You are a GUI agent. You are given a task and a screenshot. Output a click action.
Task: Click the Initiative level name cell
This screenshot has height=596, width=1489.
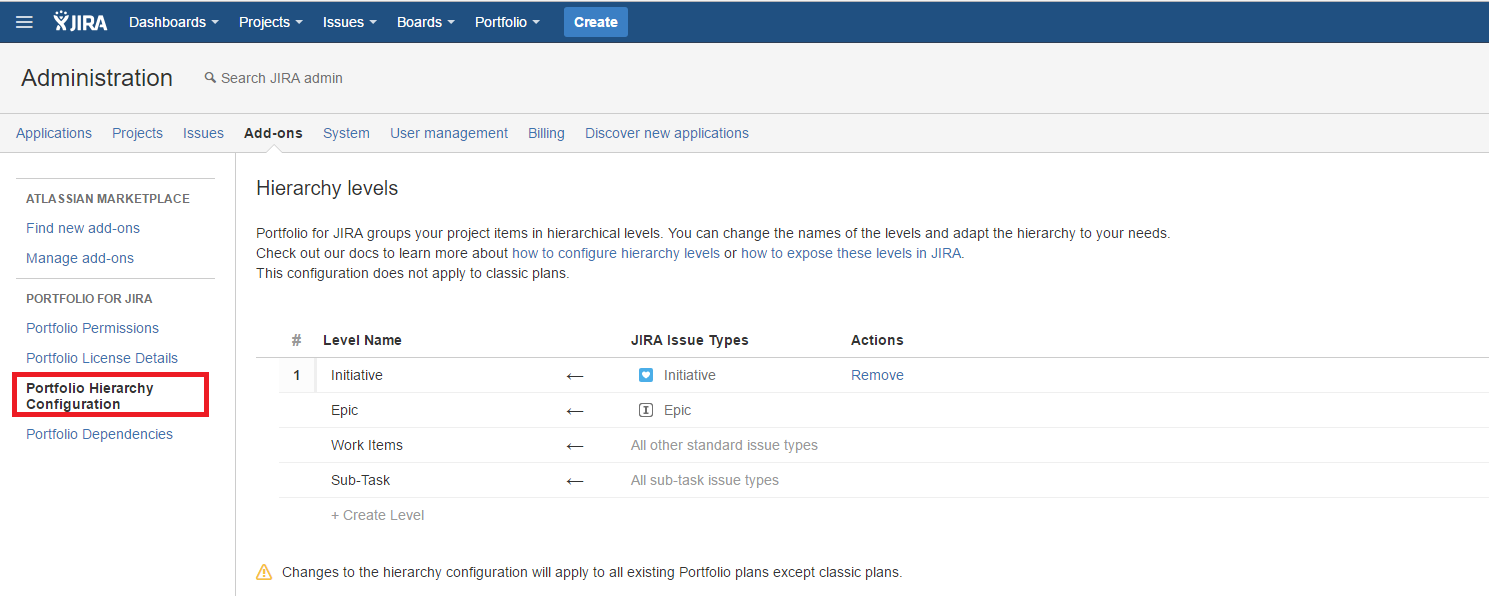[x=357, y=375]
